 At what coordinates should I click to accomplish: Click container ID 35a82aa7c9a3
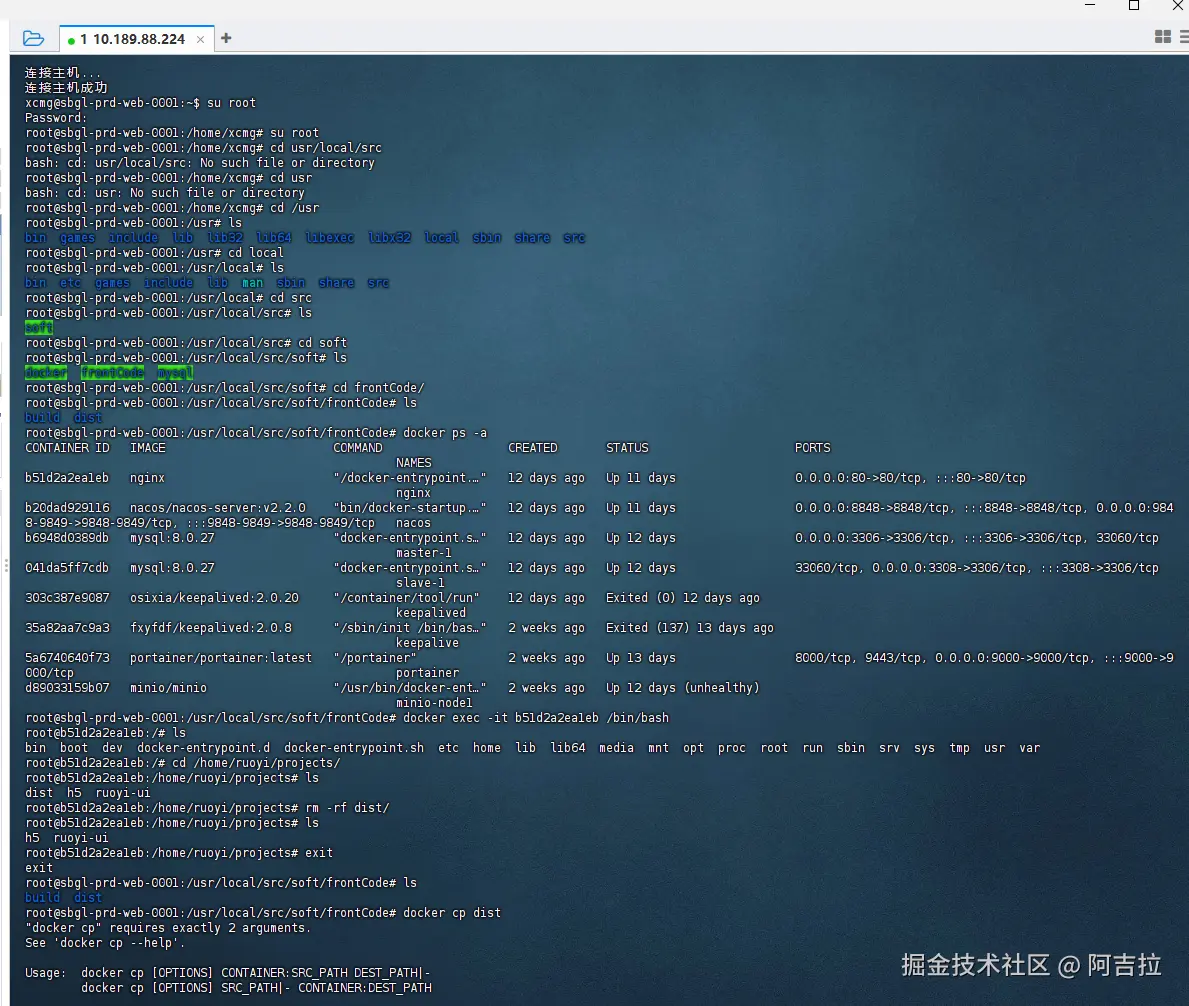coord(67,628)
